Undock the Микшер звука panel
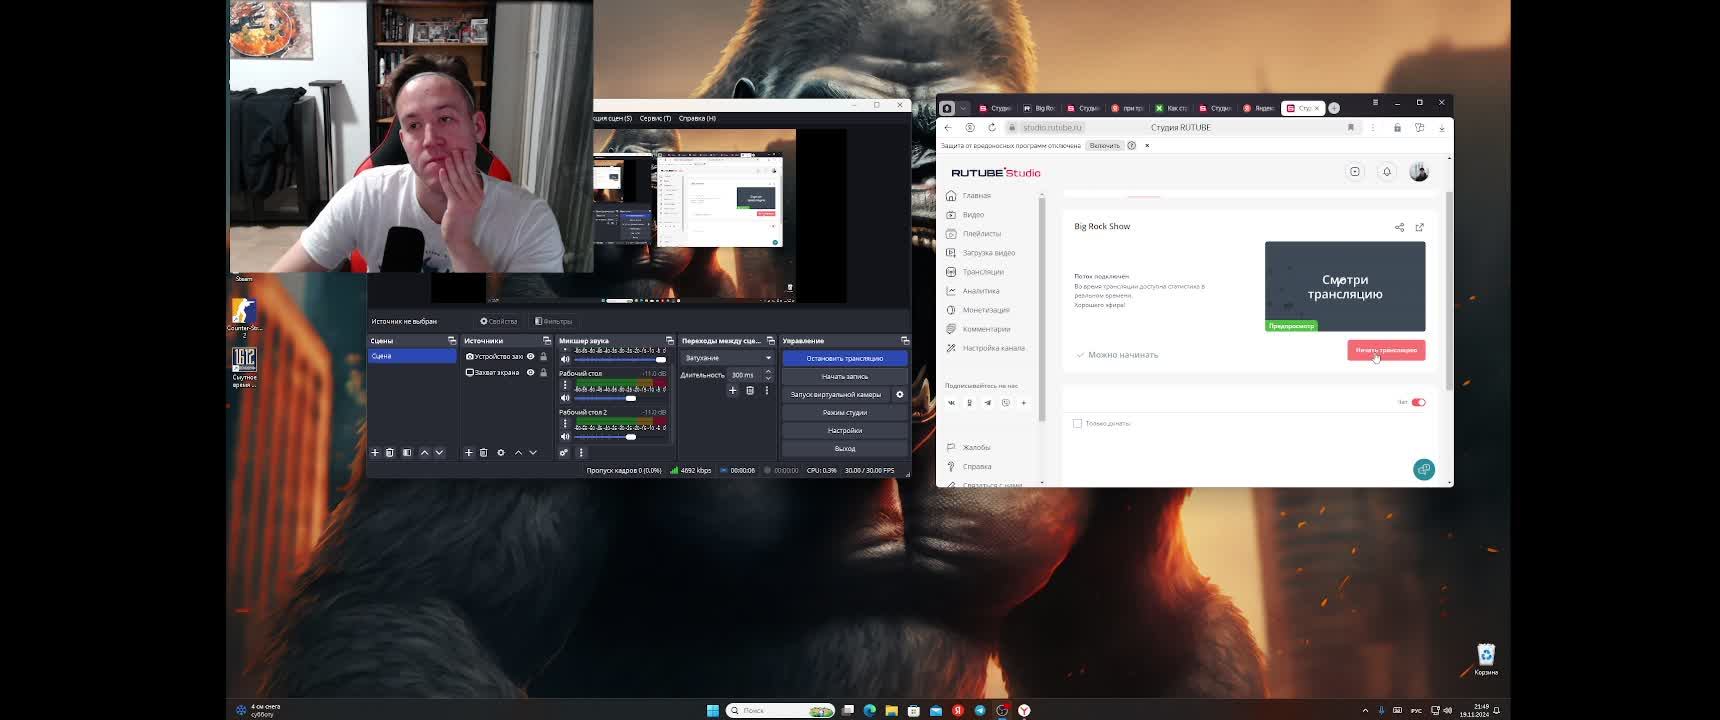Viewport: 1720px width, 720px height. 670,340
